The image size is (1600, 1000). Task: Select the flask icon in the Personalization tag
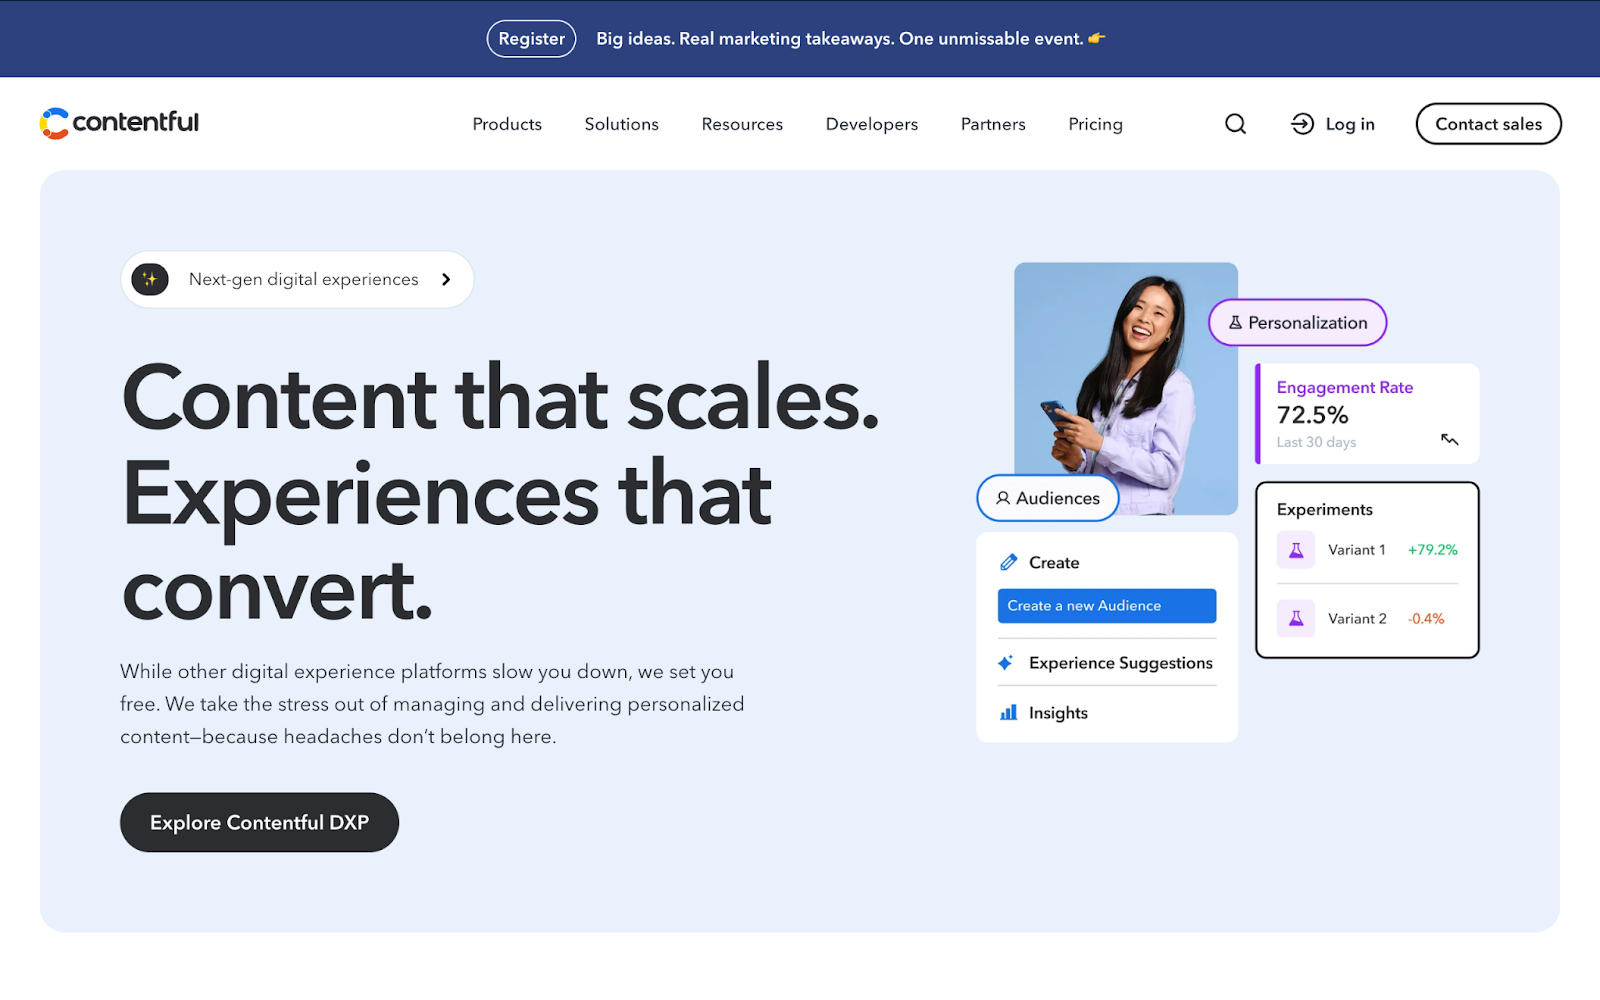point(1235,323)
